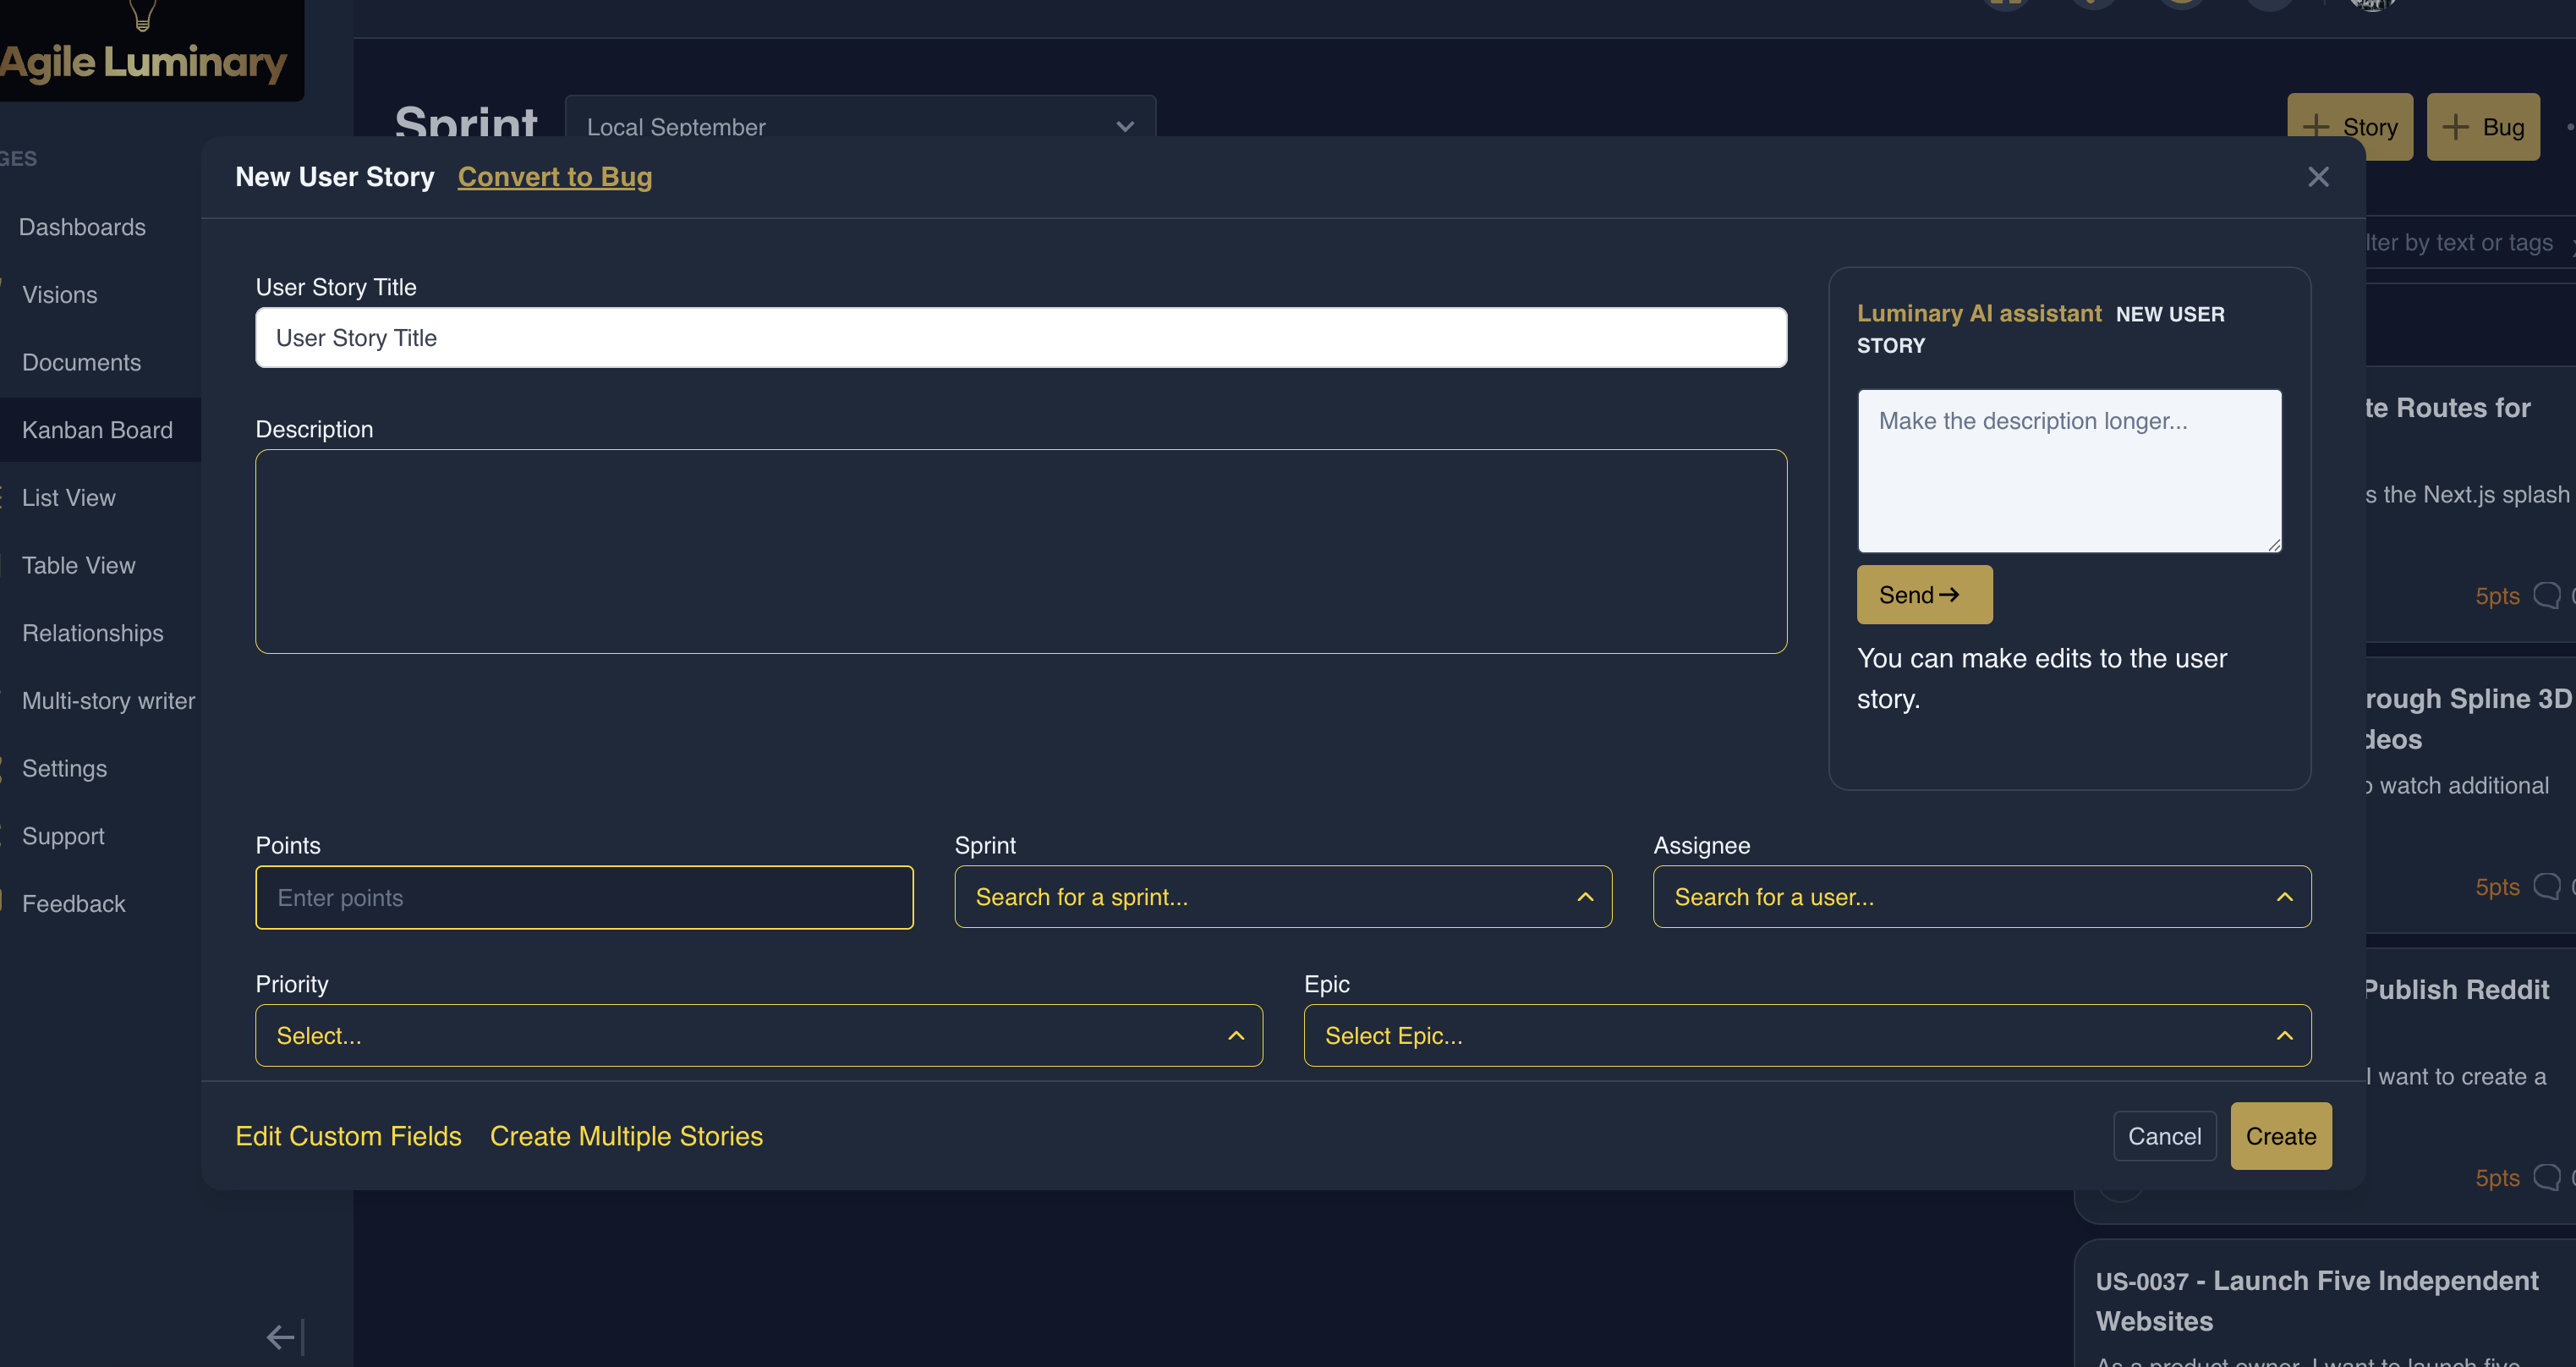Click the add Bug button

coord(2483,127)
